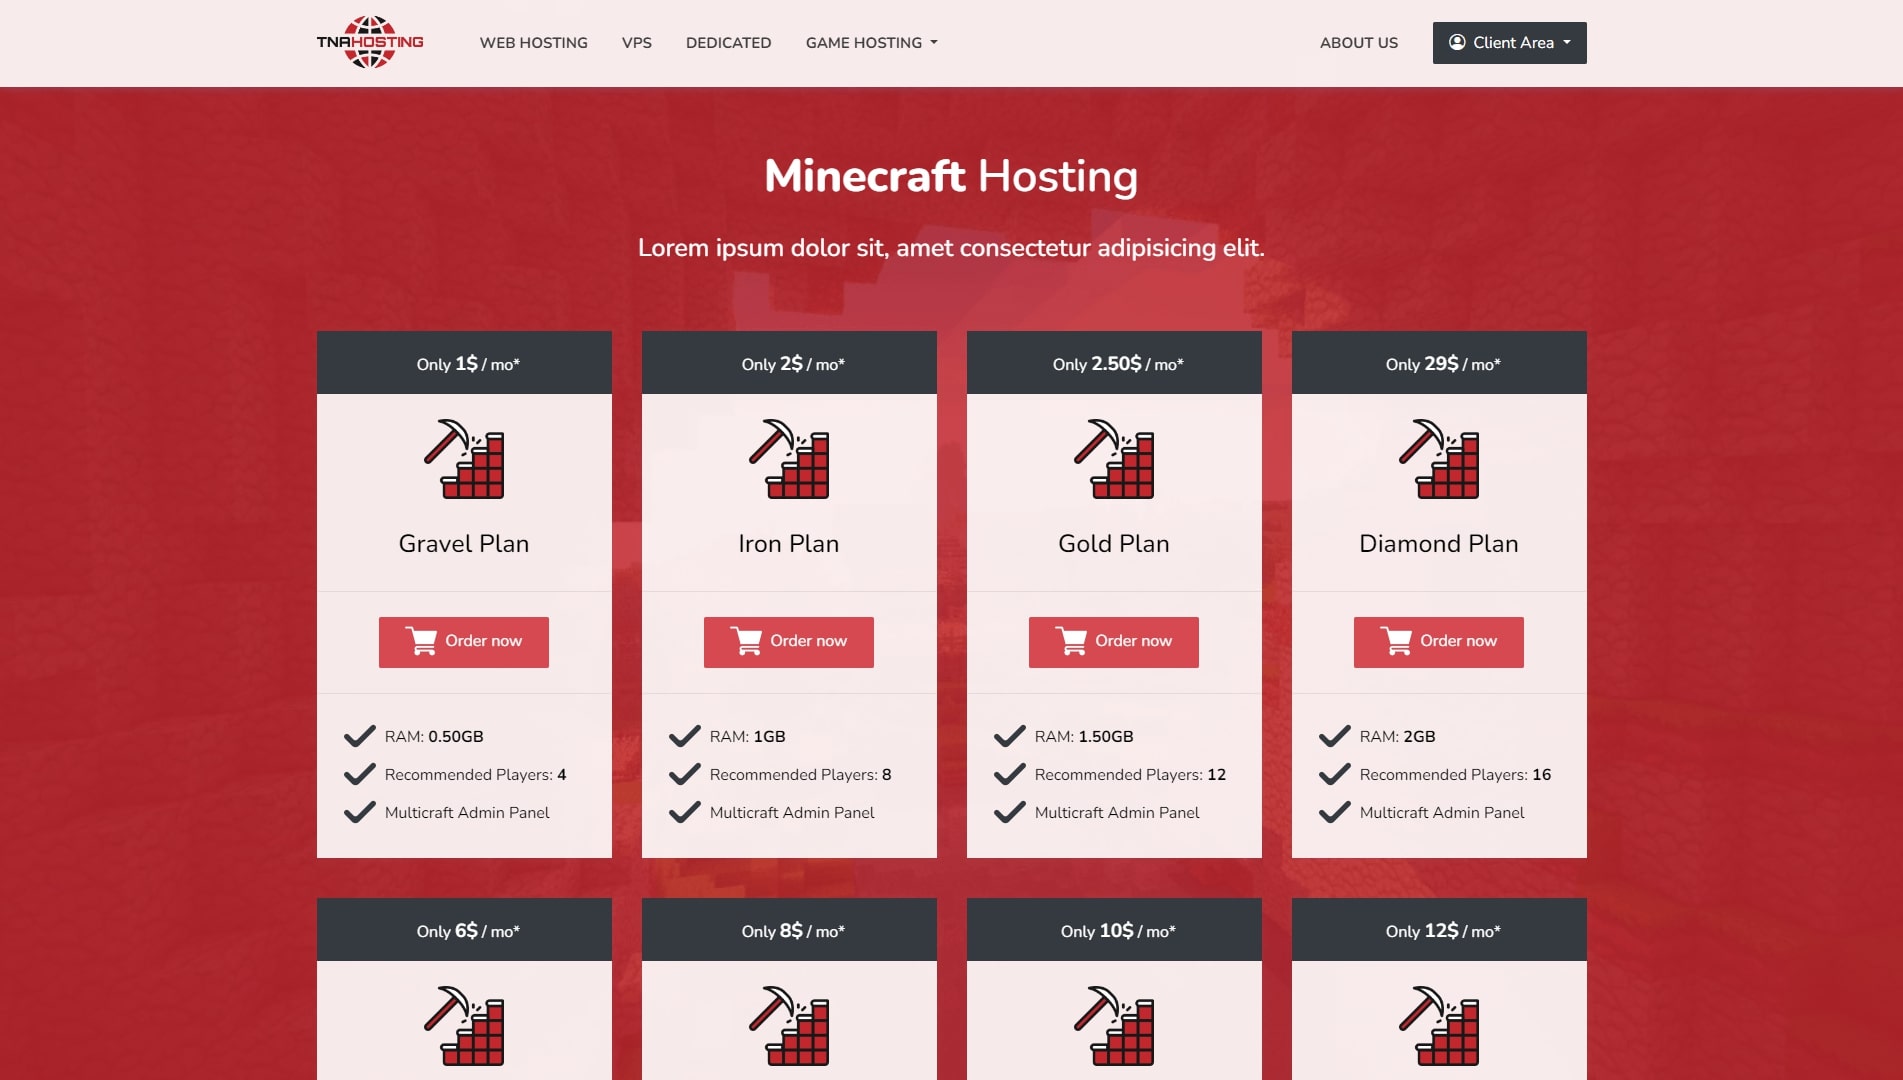Click the pickaxe icon under 12$ plan

pos(1438,1026)
